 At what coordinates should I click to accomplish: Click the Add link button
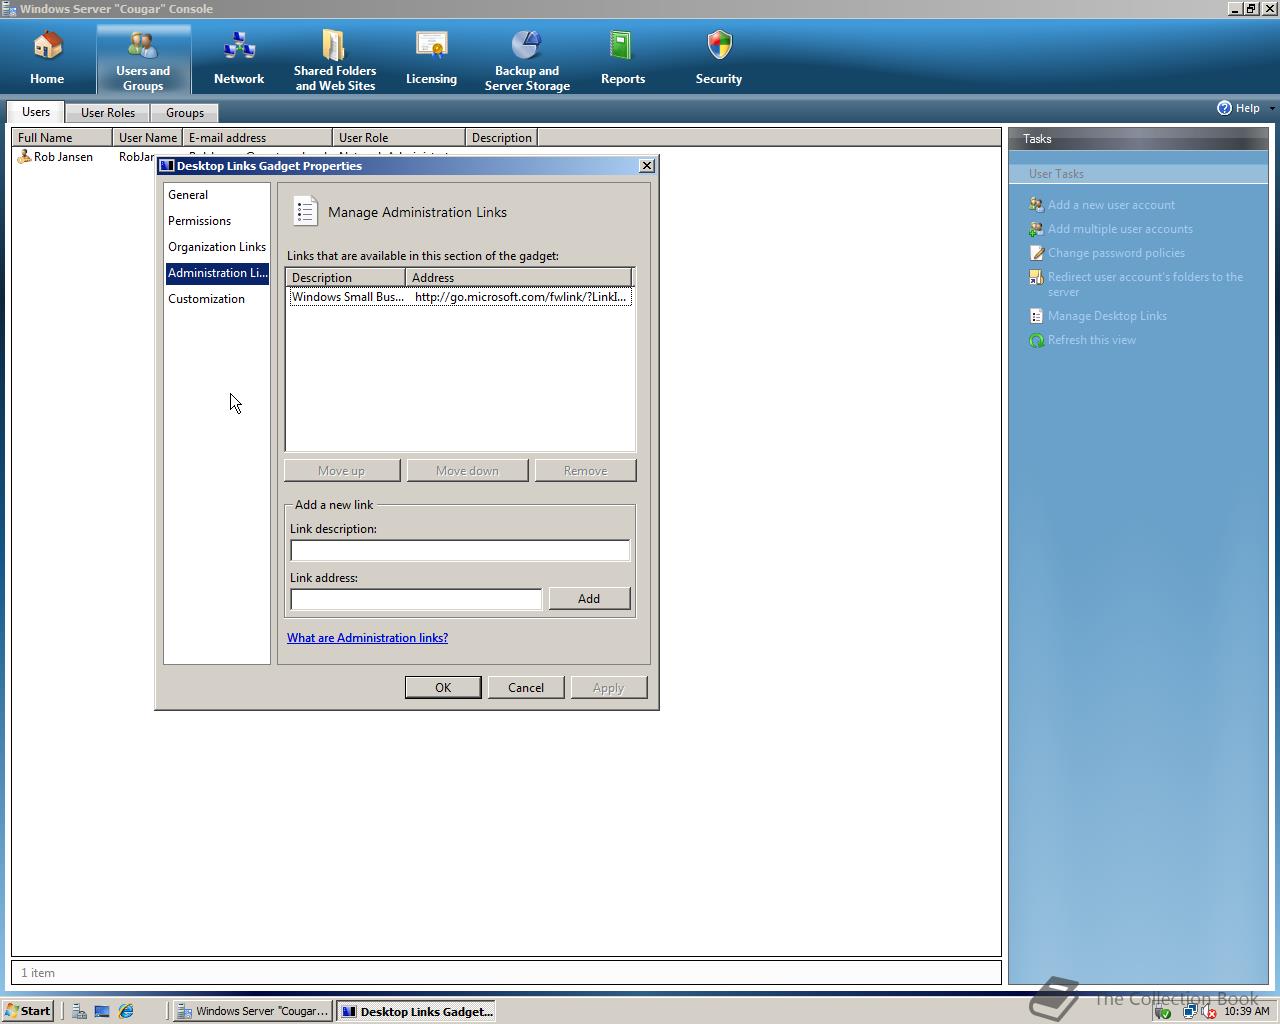(589, 599)
